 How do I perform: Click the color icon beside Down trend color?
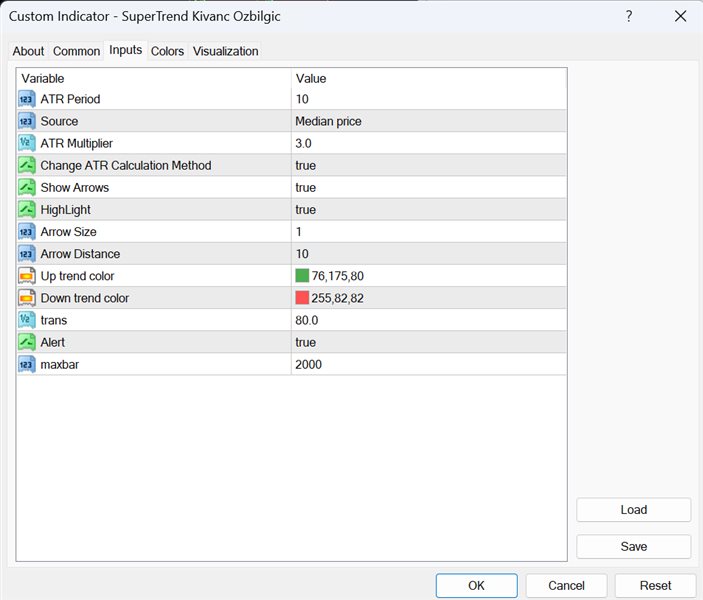pyautogui.click(x=26, y=298)
